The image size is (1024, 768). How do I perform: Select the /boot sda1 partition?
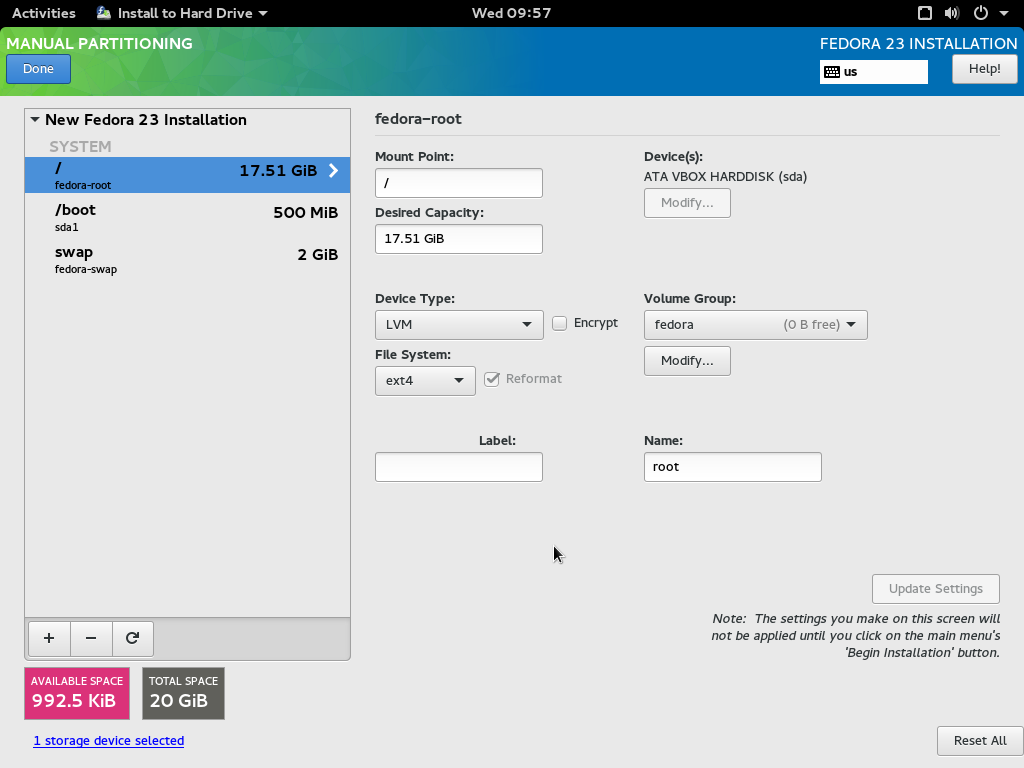[187, 217]
